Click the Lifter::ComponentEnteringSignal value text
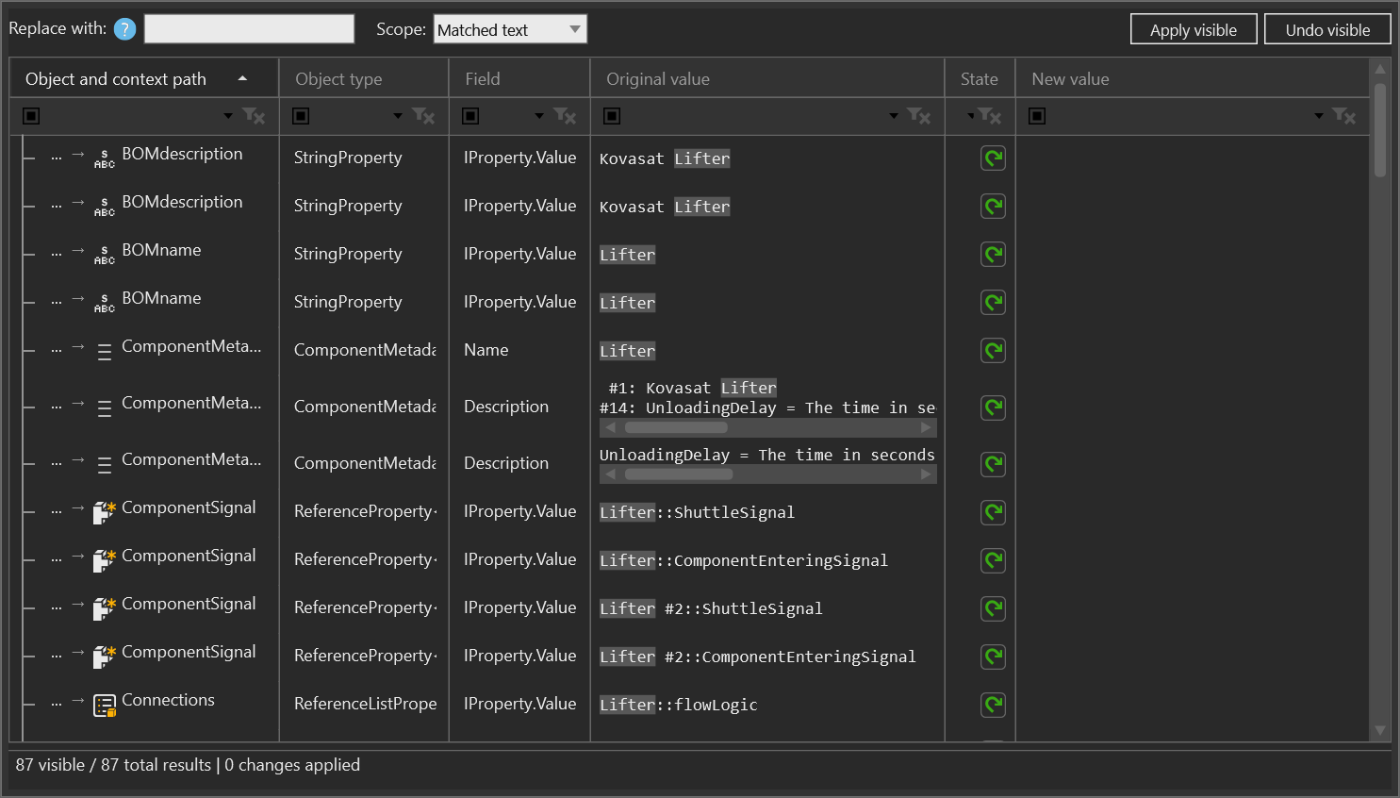This screenshot has width=1400, height=798. click(744, 560)
